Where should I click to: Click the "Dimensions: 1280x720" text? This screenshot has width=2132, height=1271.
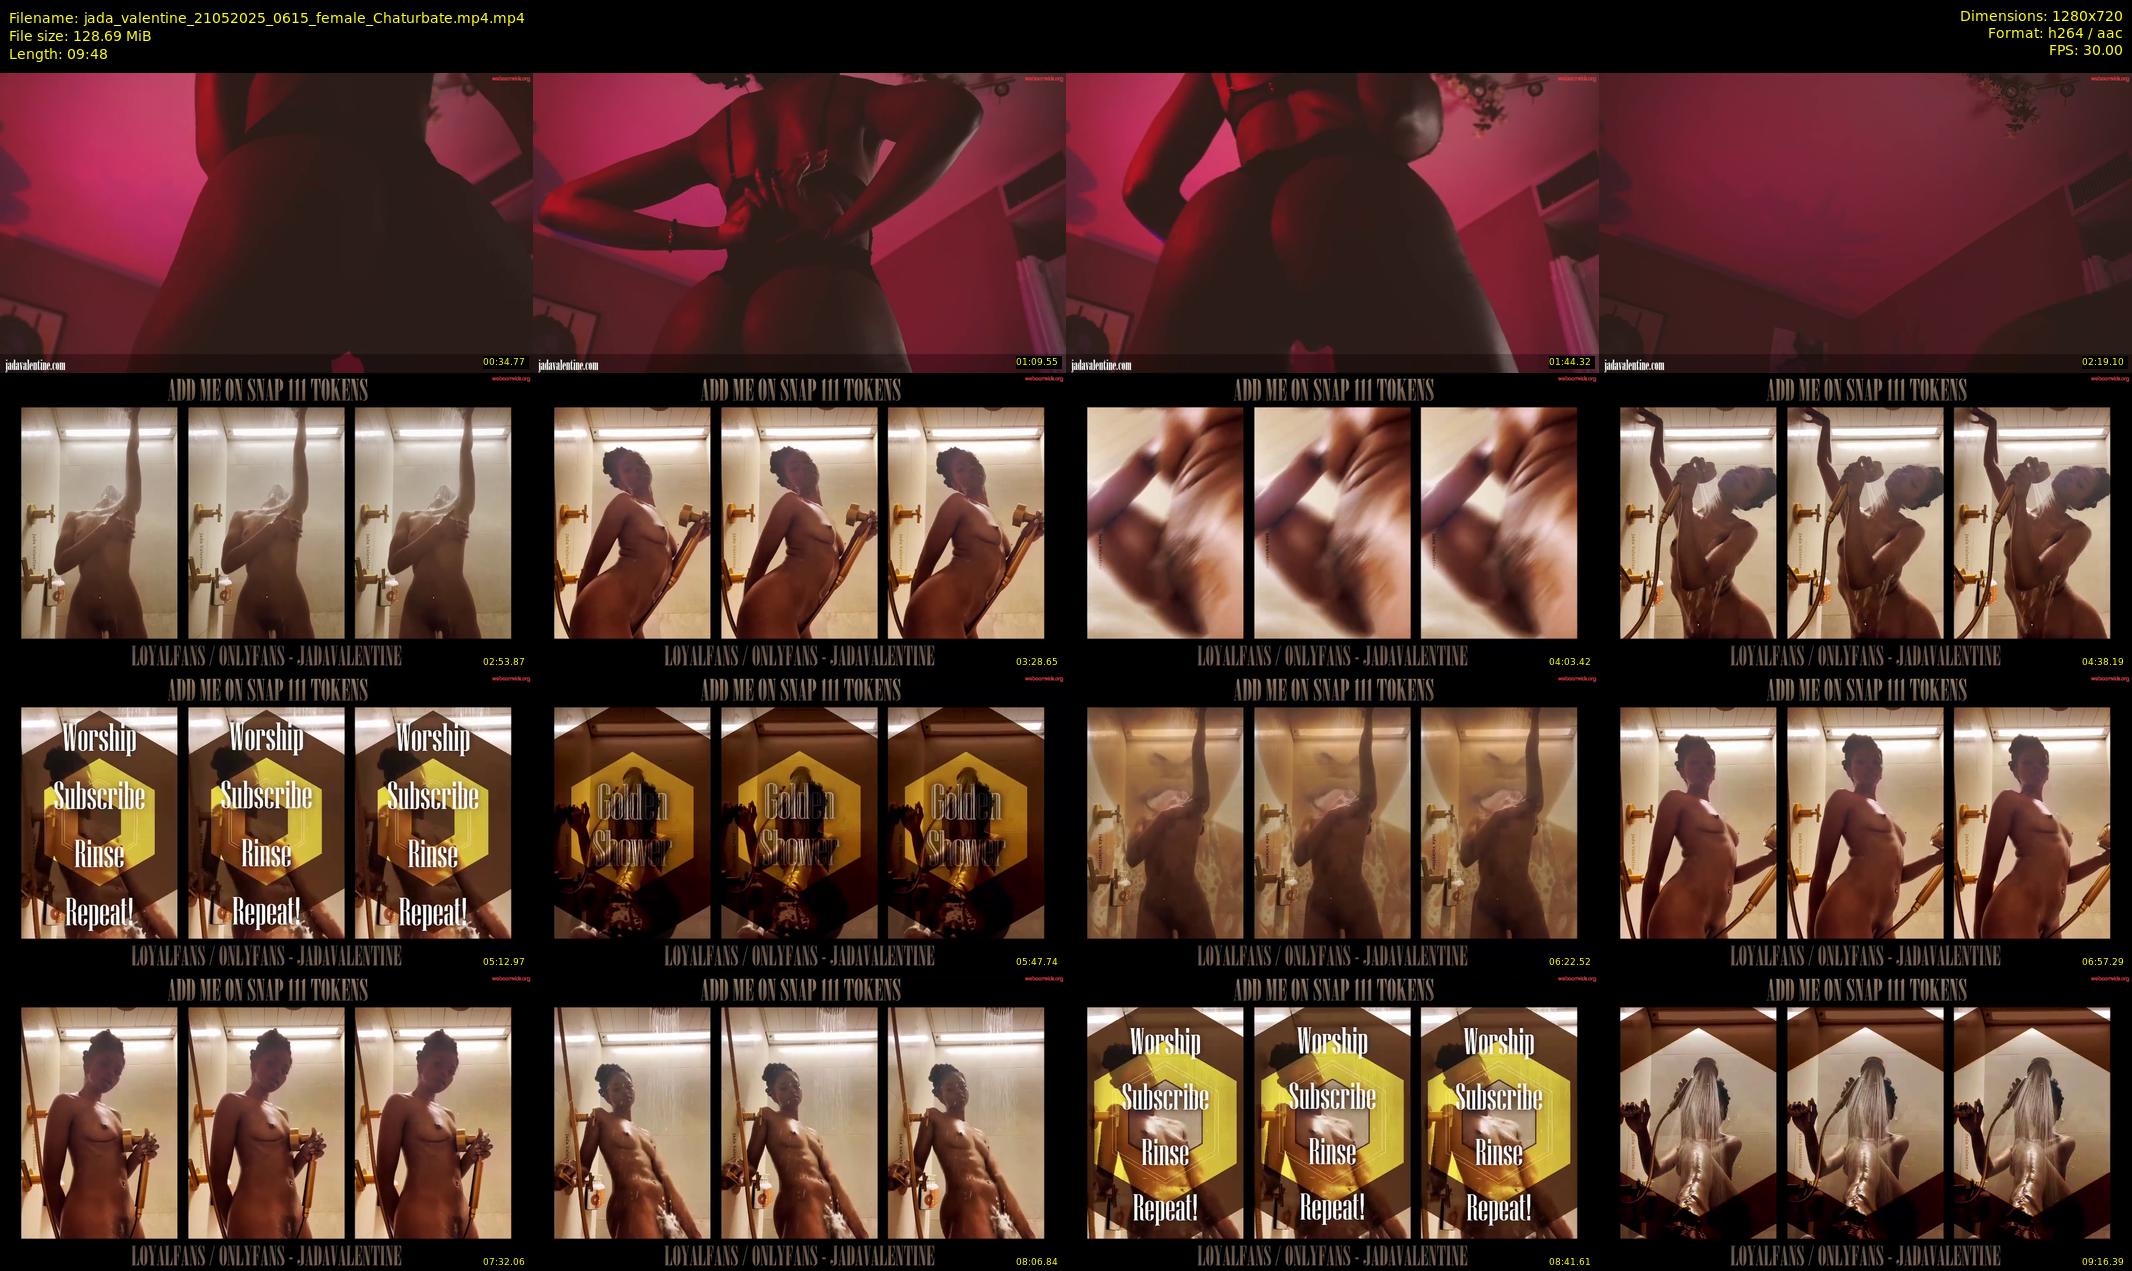[2041, 16]
